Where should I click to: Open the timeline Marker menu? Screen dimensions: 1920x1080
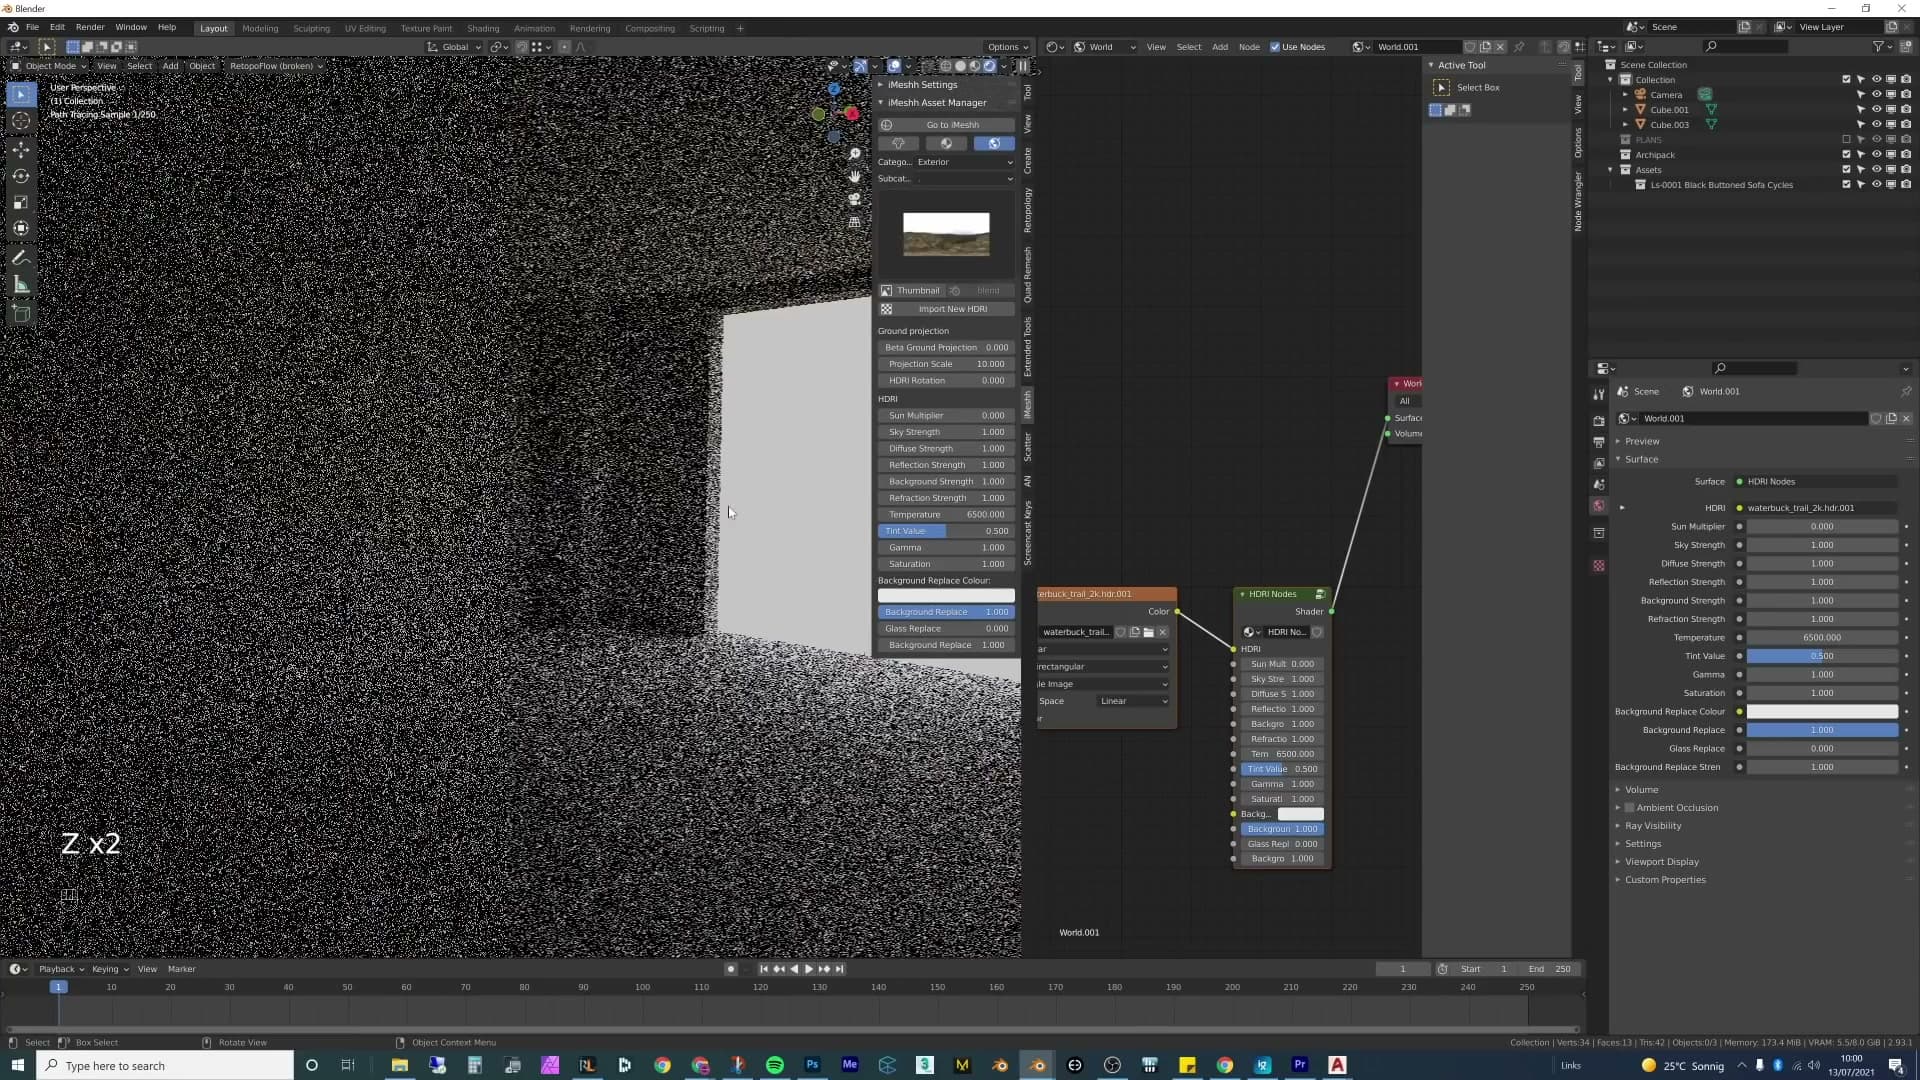click(182, 969)
